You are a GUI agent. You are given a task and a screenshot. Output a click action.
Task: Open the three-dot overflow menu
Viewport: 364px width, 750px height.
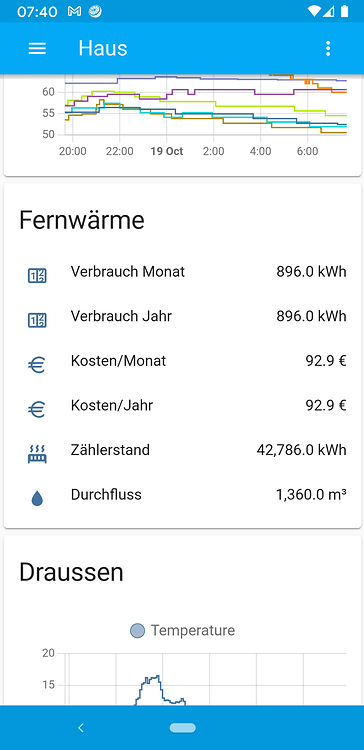click(328, 48)
